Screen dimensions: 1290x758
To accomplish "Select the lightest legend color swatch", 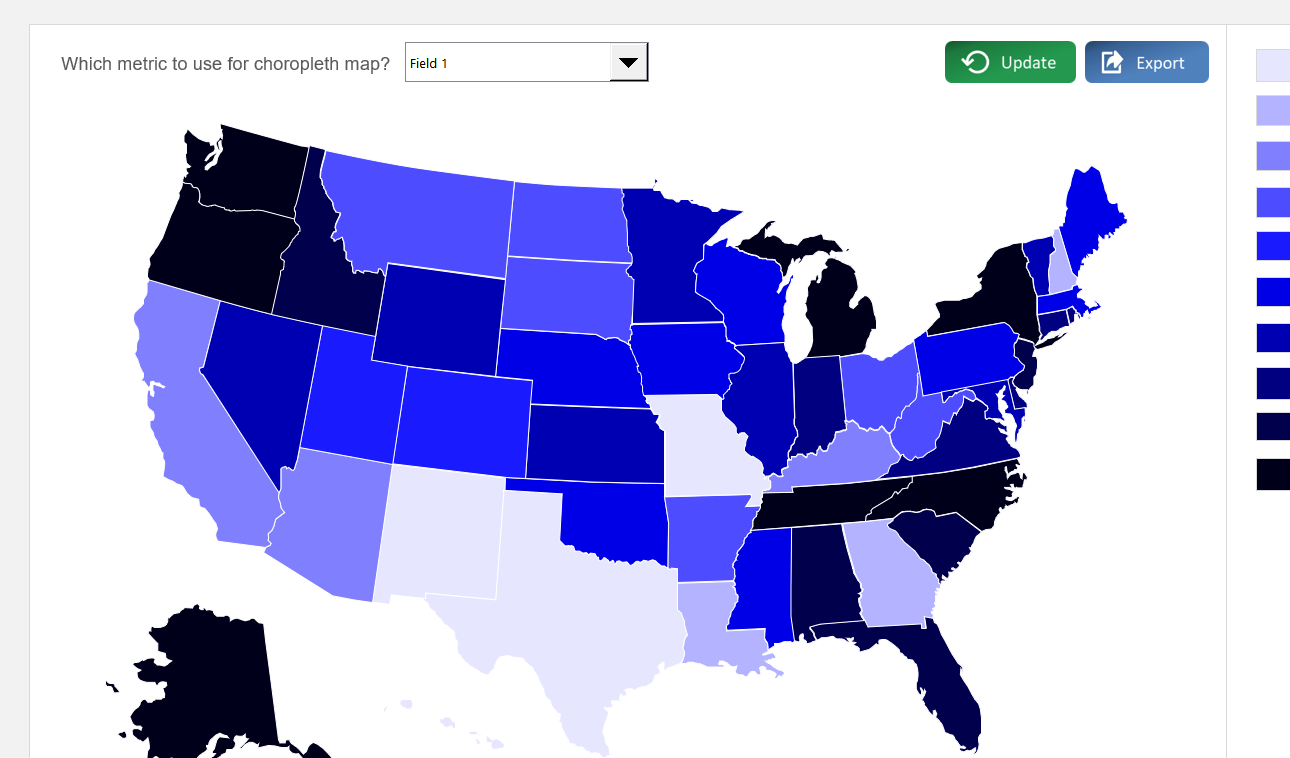I will coord(1272,64).
